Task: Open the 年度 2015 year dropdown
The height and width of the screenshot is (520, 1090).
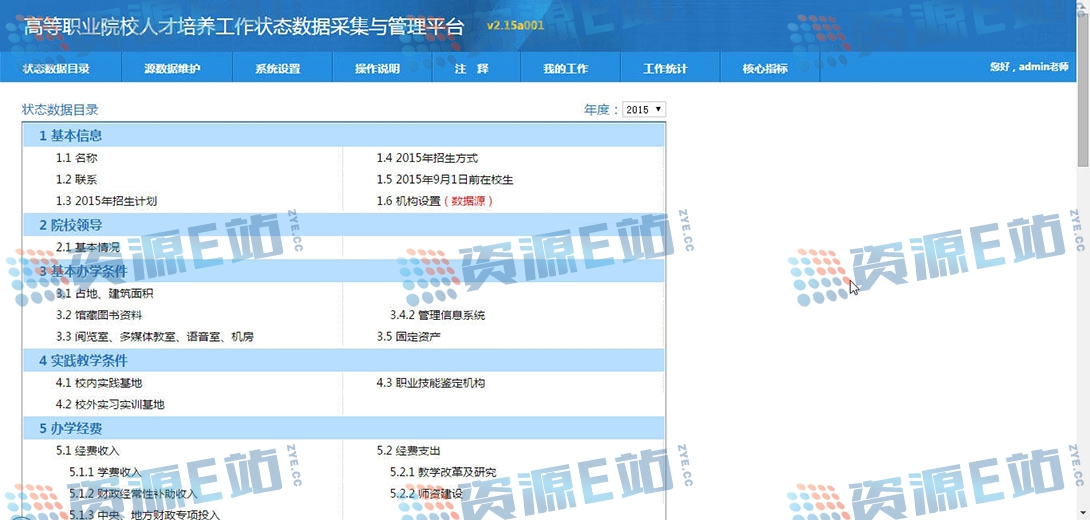Action: click(644, 110)
